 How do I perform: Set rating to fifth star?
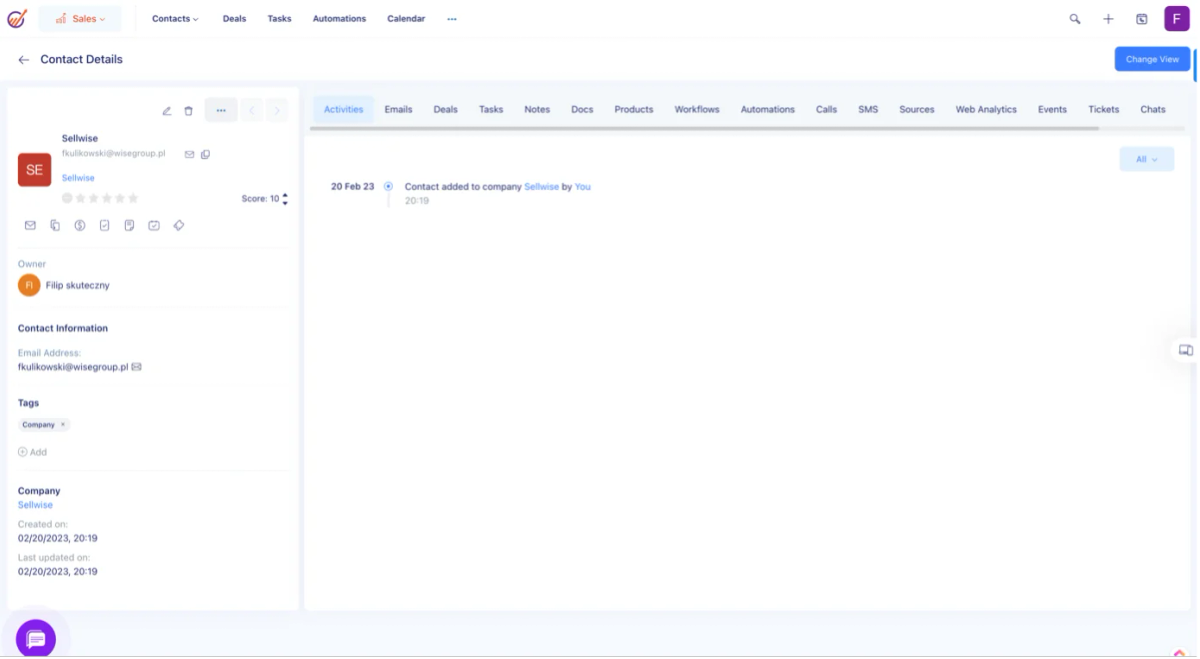[x=133, y=198]
